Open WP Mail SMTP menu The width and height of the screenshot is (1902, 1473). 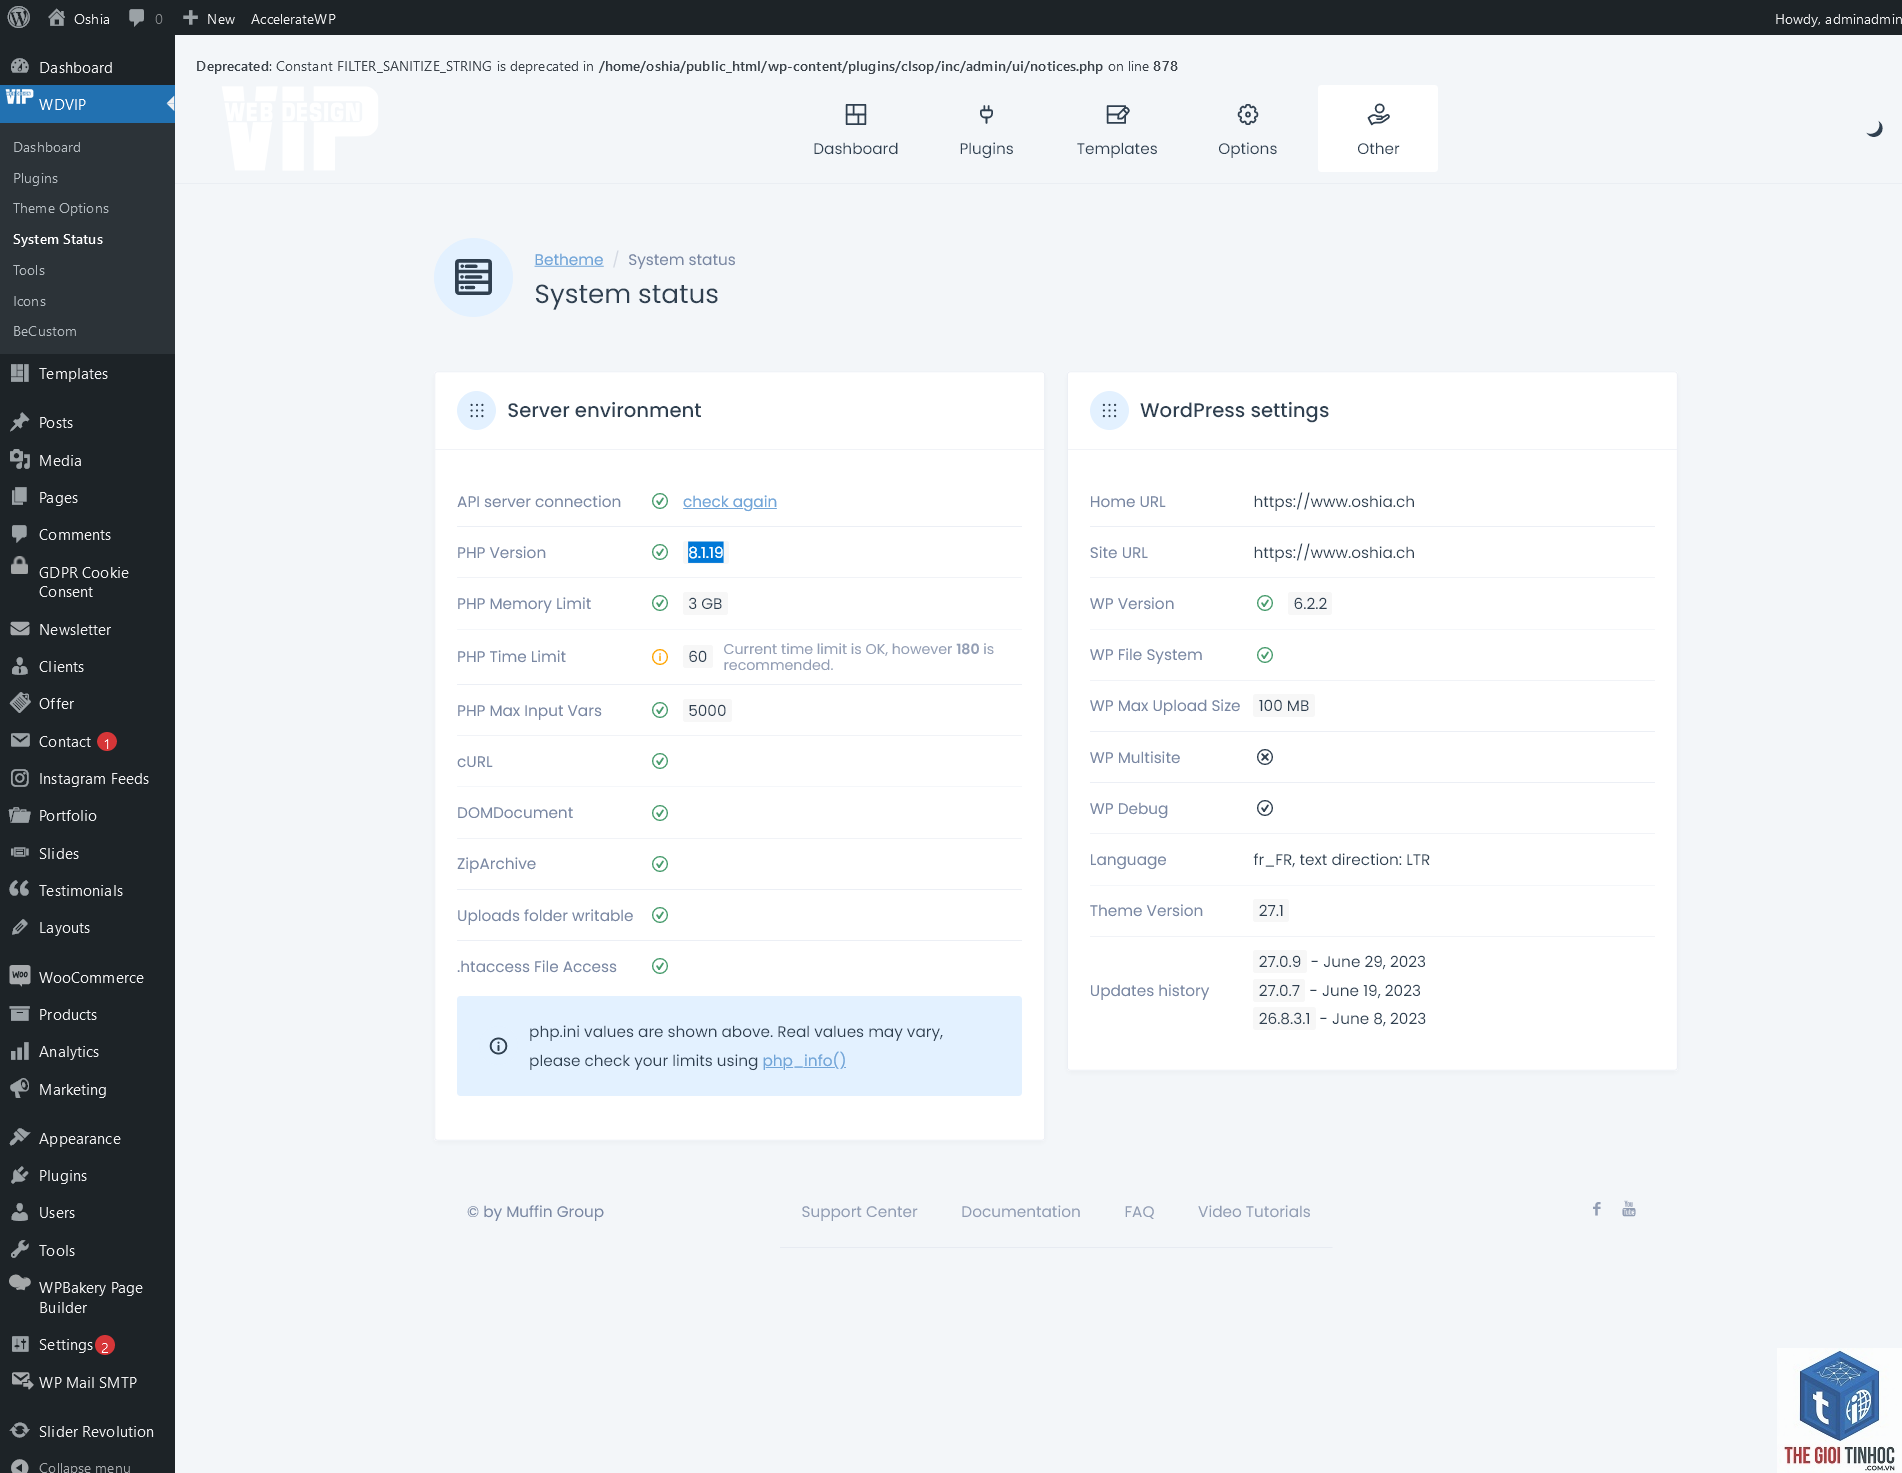coord(87,1382)
